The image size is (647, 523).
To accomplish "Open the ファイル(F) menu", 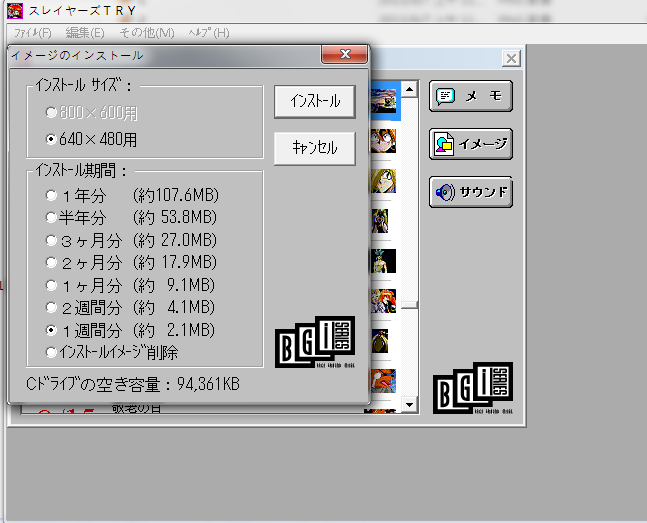I will pos(33,33).
